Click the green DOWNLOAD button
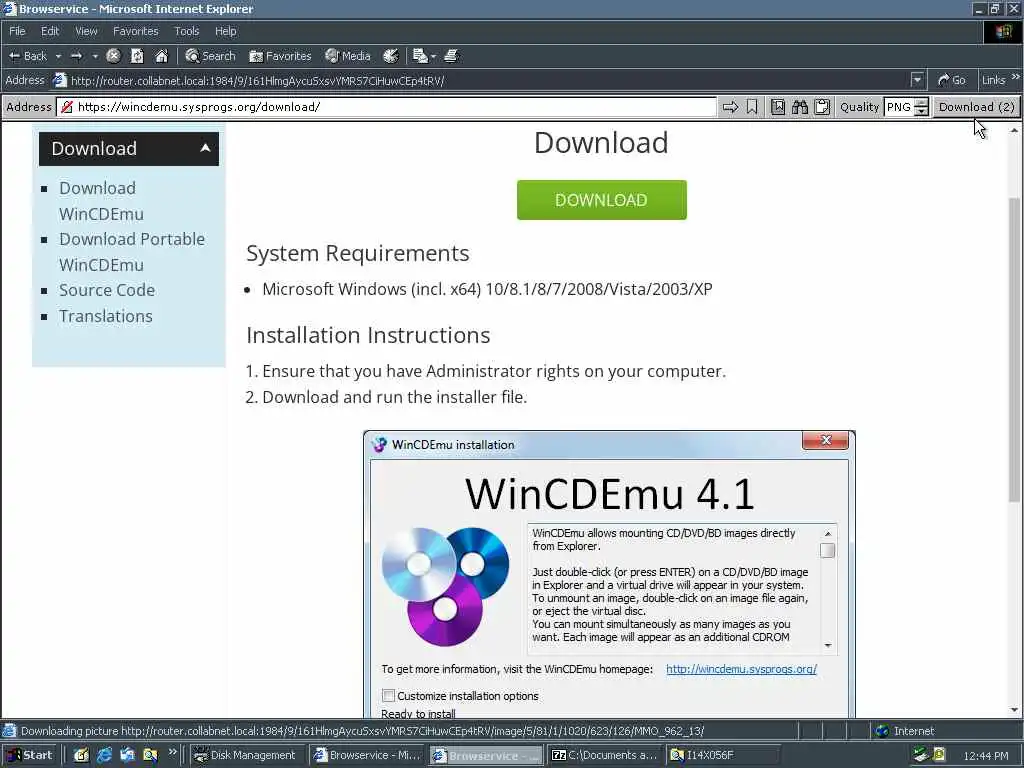The image size is (1024, 768). click(601, 200)
